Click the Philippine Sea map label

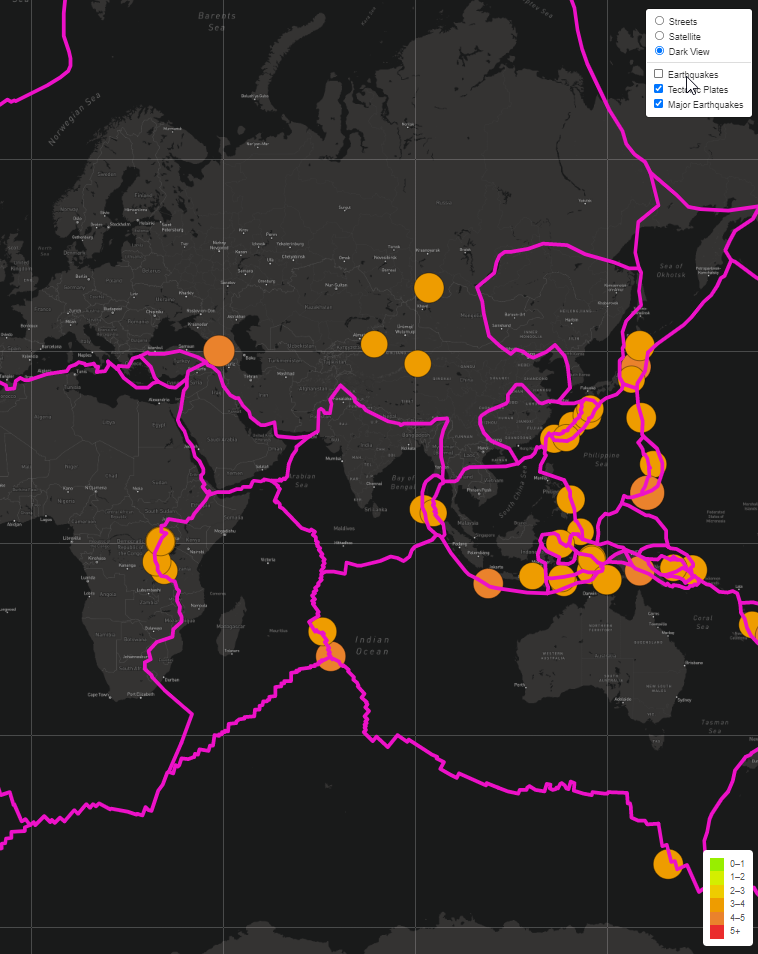click(601, 459)
